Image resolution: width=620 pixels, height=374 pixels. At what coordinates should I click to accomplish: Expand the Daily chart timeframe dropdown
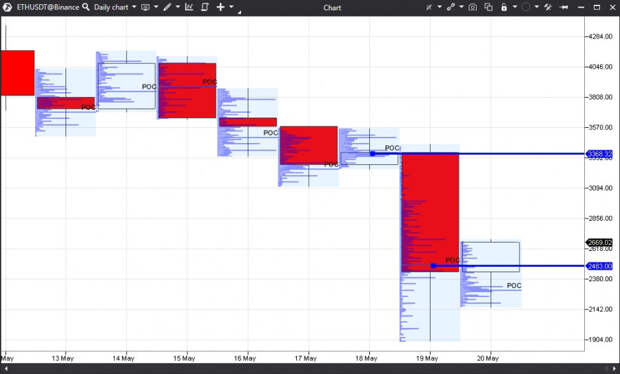coord(134,7)
